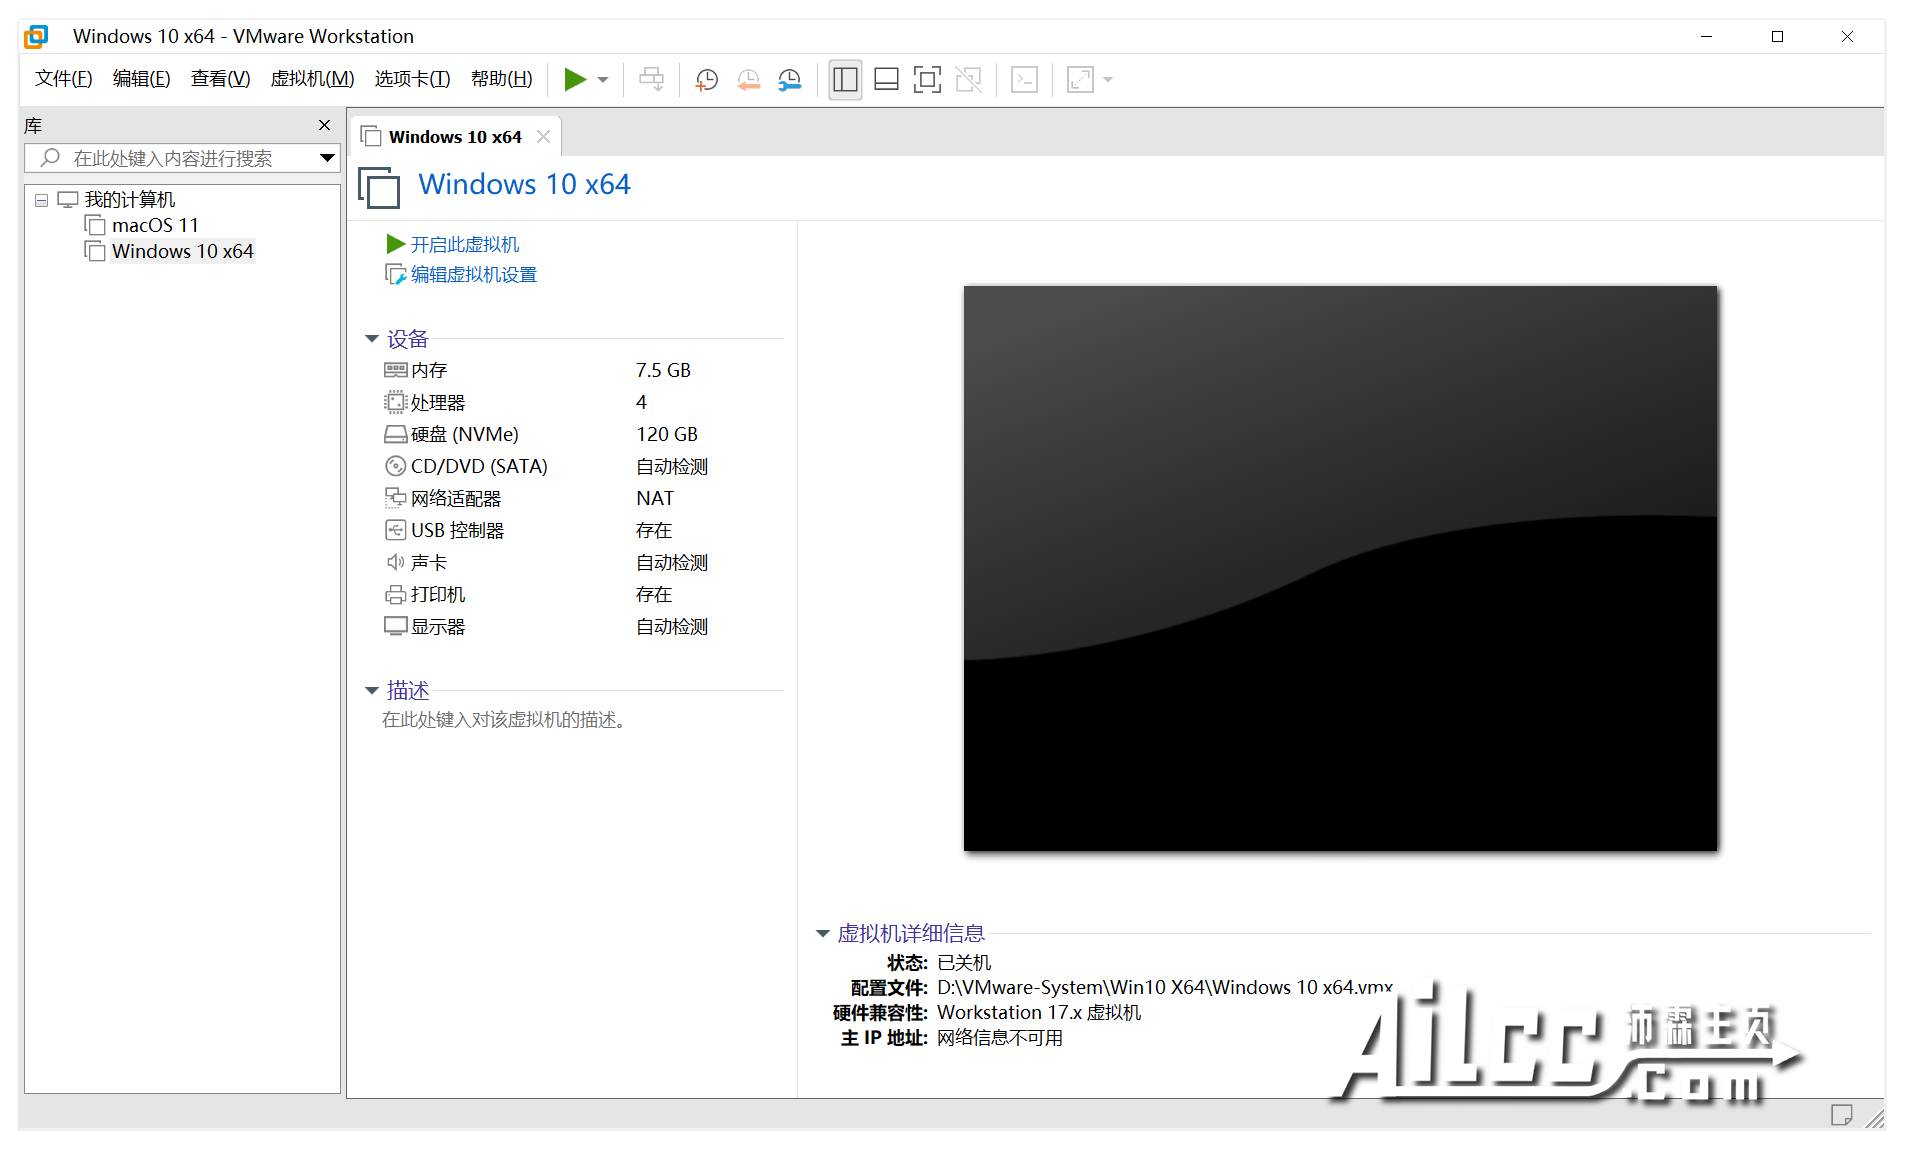Toggle the library sidebar view icon
The image size is (1910, 1151).
pos(845,79)
